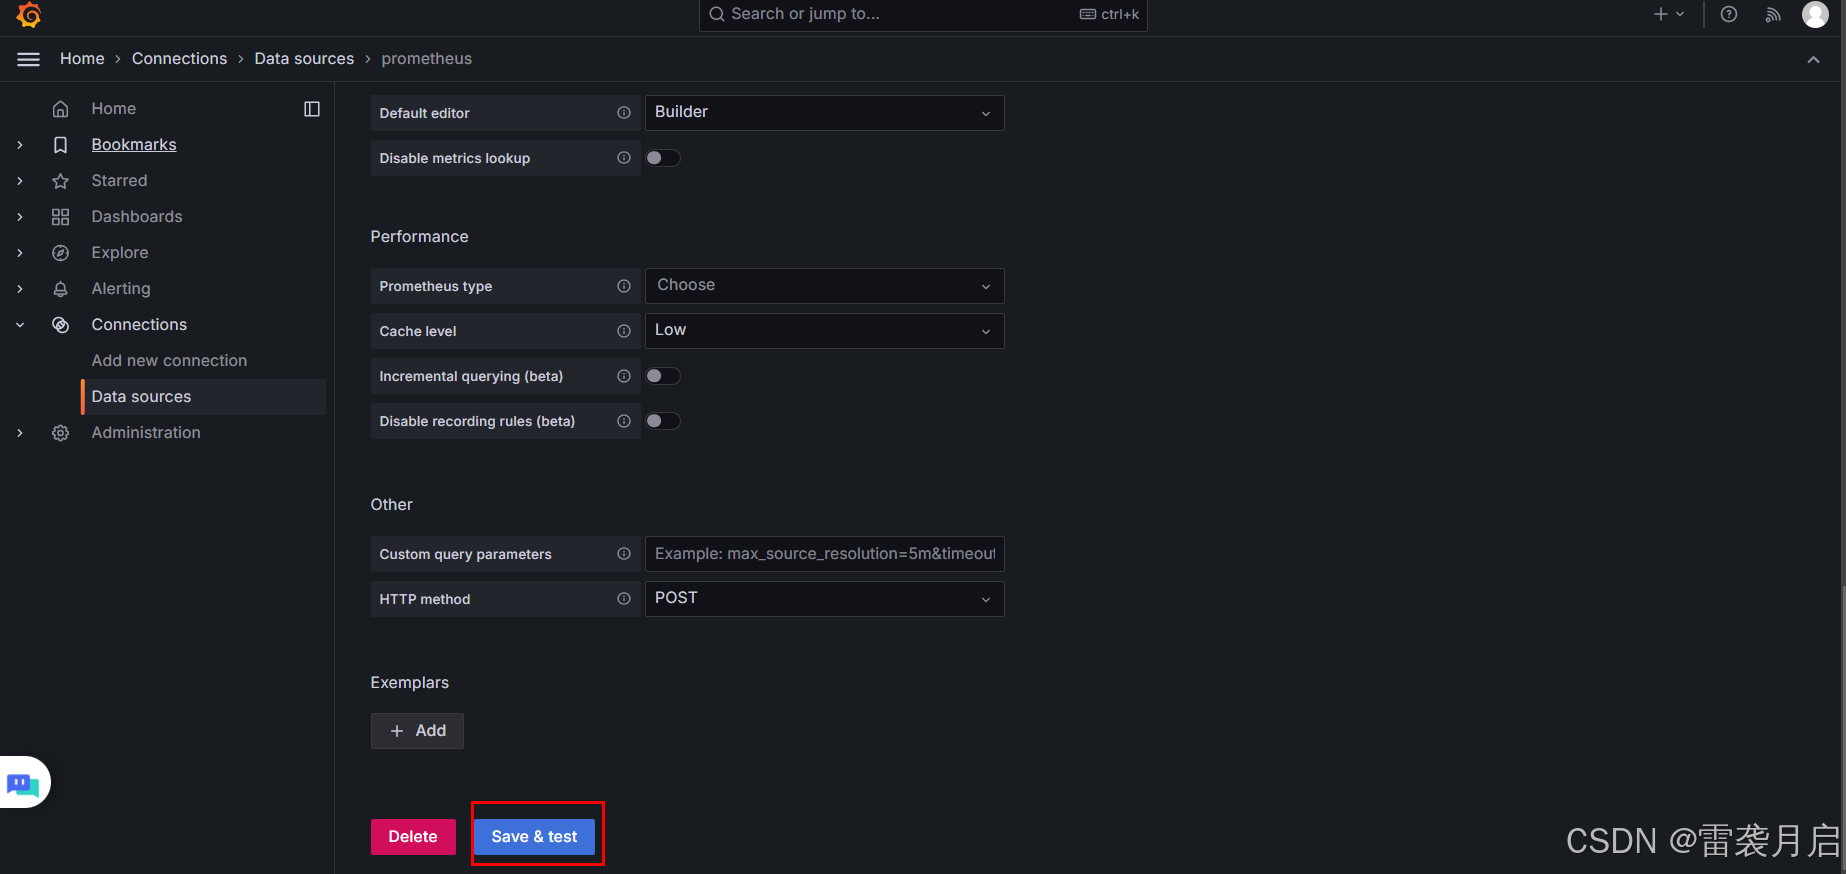Image resolution: width=1846 pixels, height=874 pixels.
Task: Open Dashboards in sidebar menu
Action: [137, 217]
